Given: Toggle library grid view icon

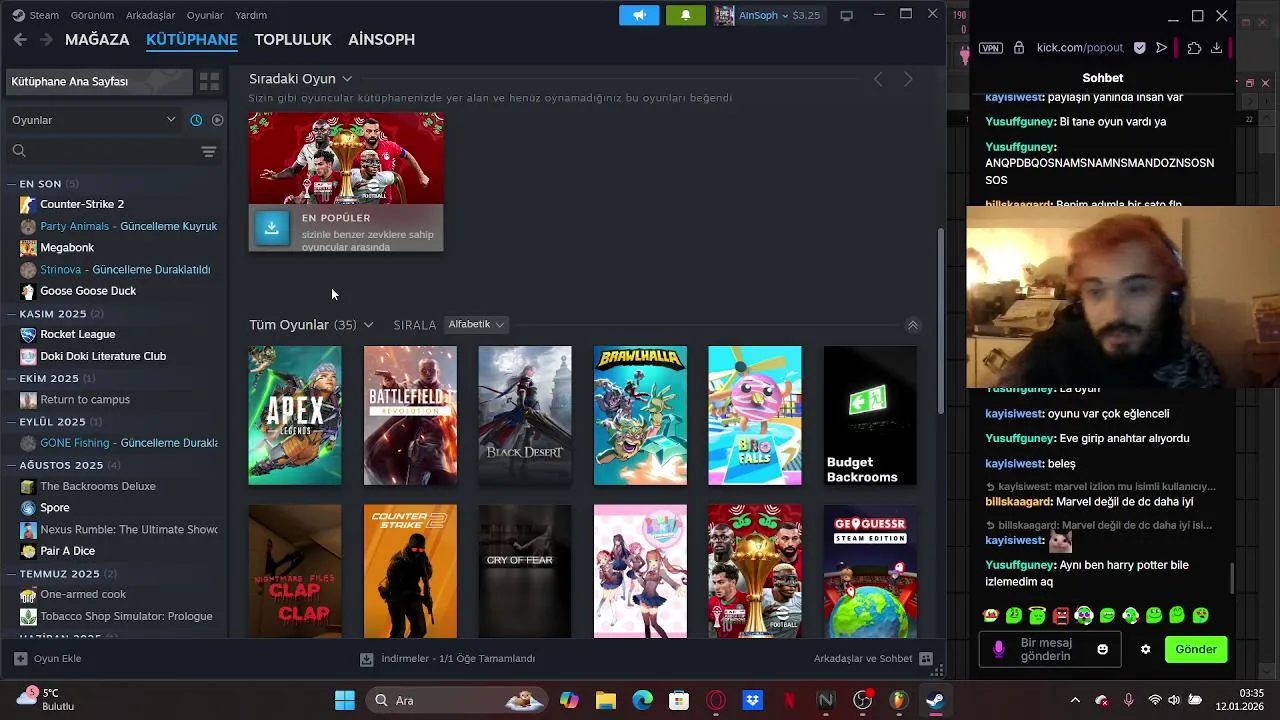Looking at the screenshot, I should [209, 81].
